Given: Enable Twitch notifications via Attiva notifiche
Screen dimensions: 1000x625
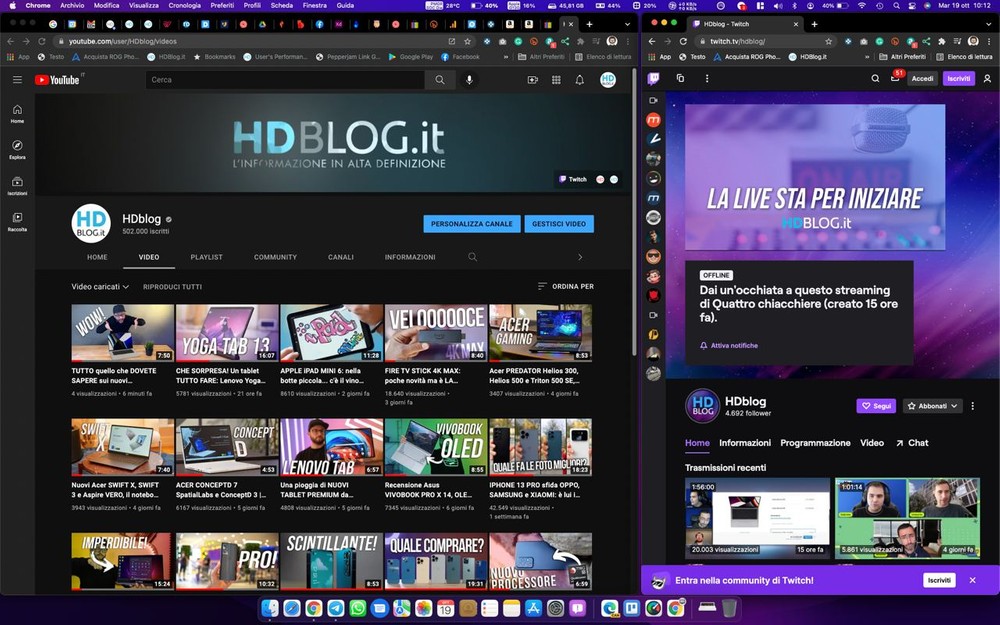Looking at the screenshot, I should [x=729, y=346].
